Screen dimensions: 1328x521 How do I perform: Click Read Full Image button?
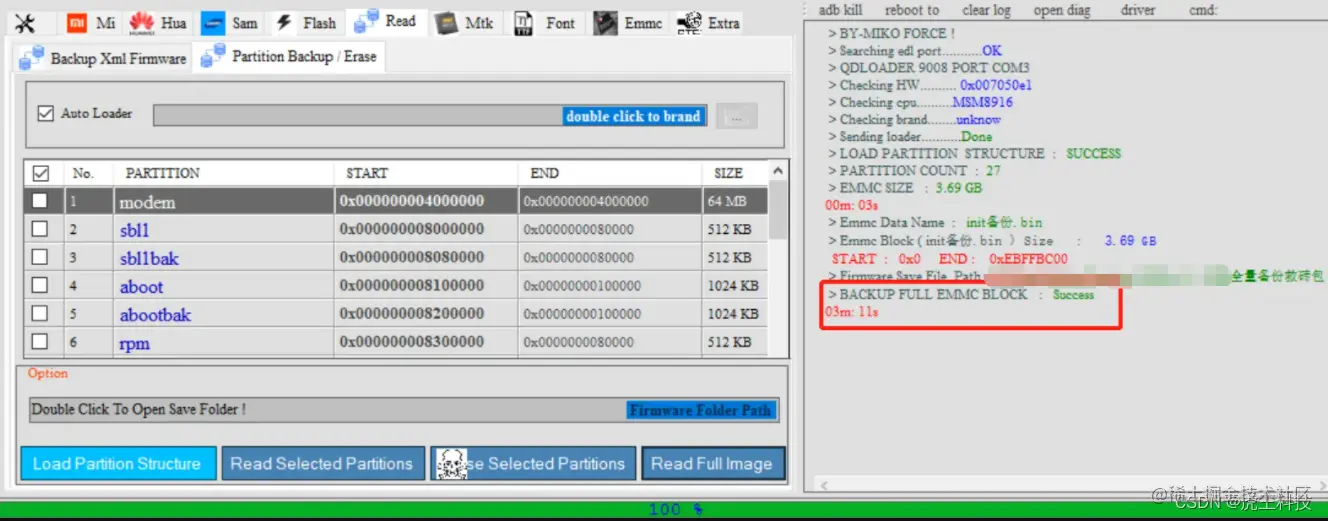pyautogui.click(x=712, y=464)
